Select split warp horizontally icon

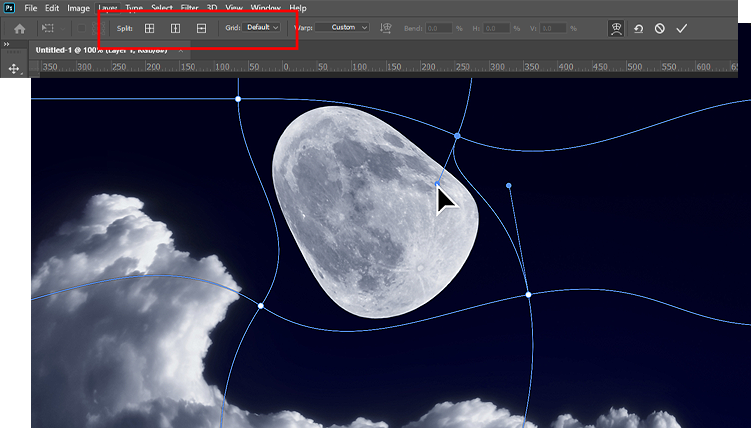click(x=202, y=28)
